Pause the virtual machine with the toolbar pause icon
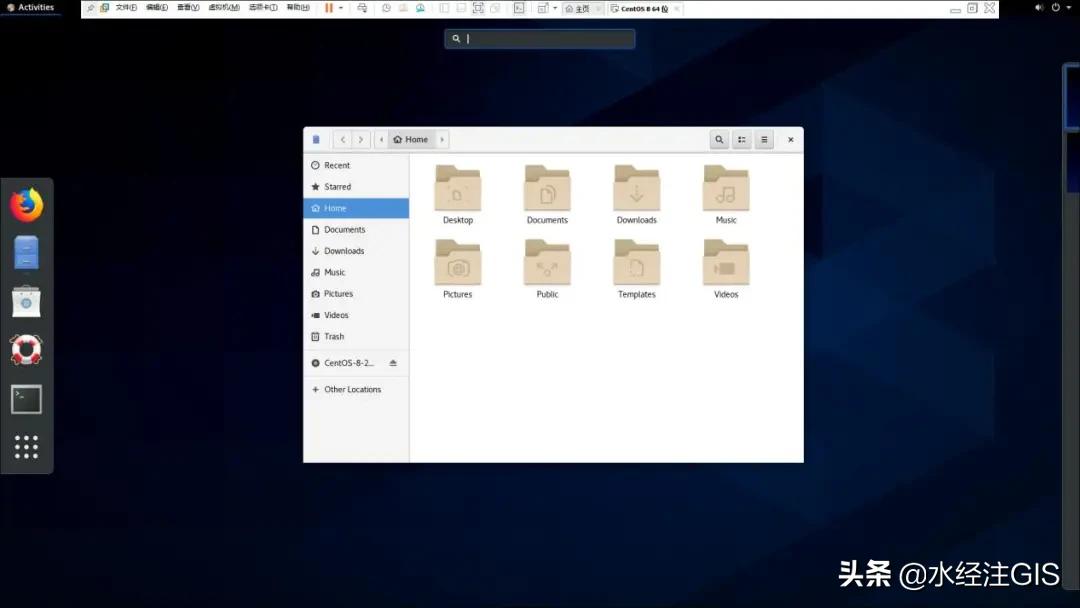This screenshot has height=608, width=1080. click(330, 8)
